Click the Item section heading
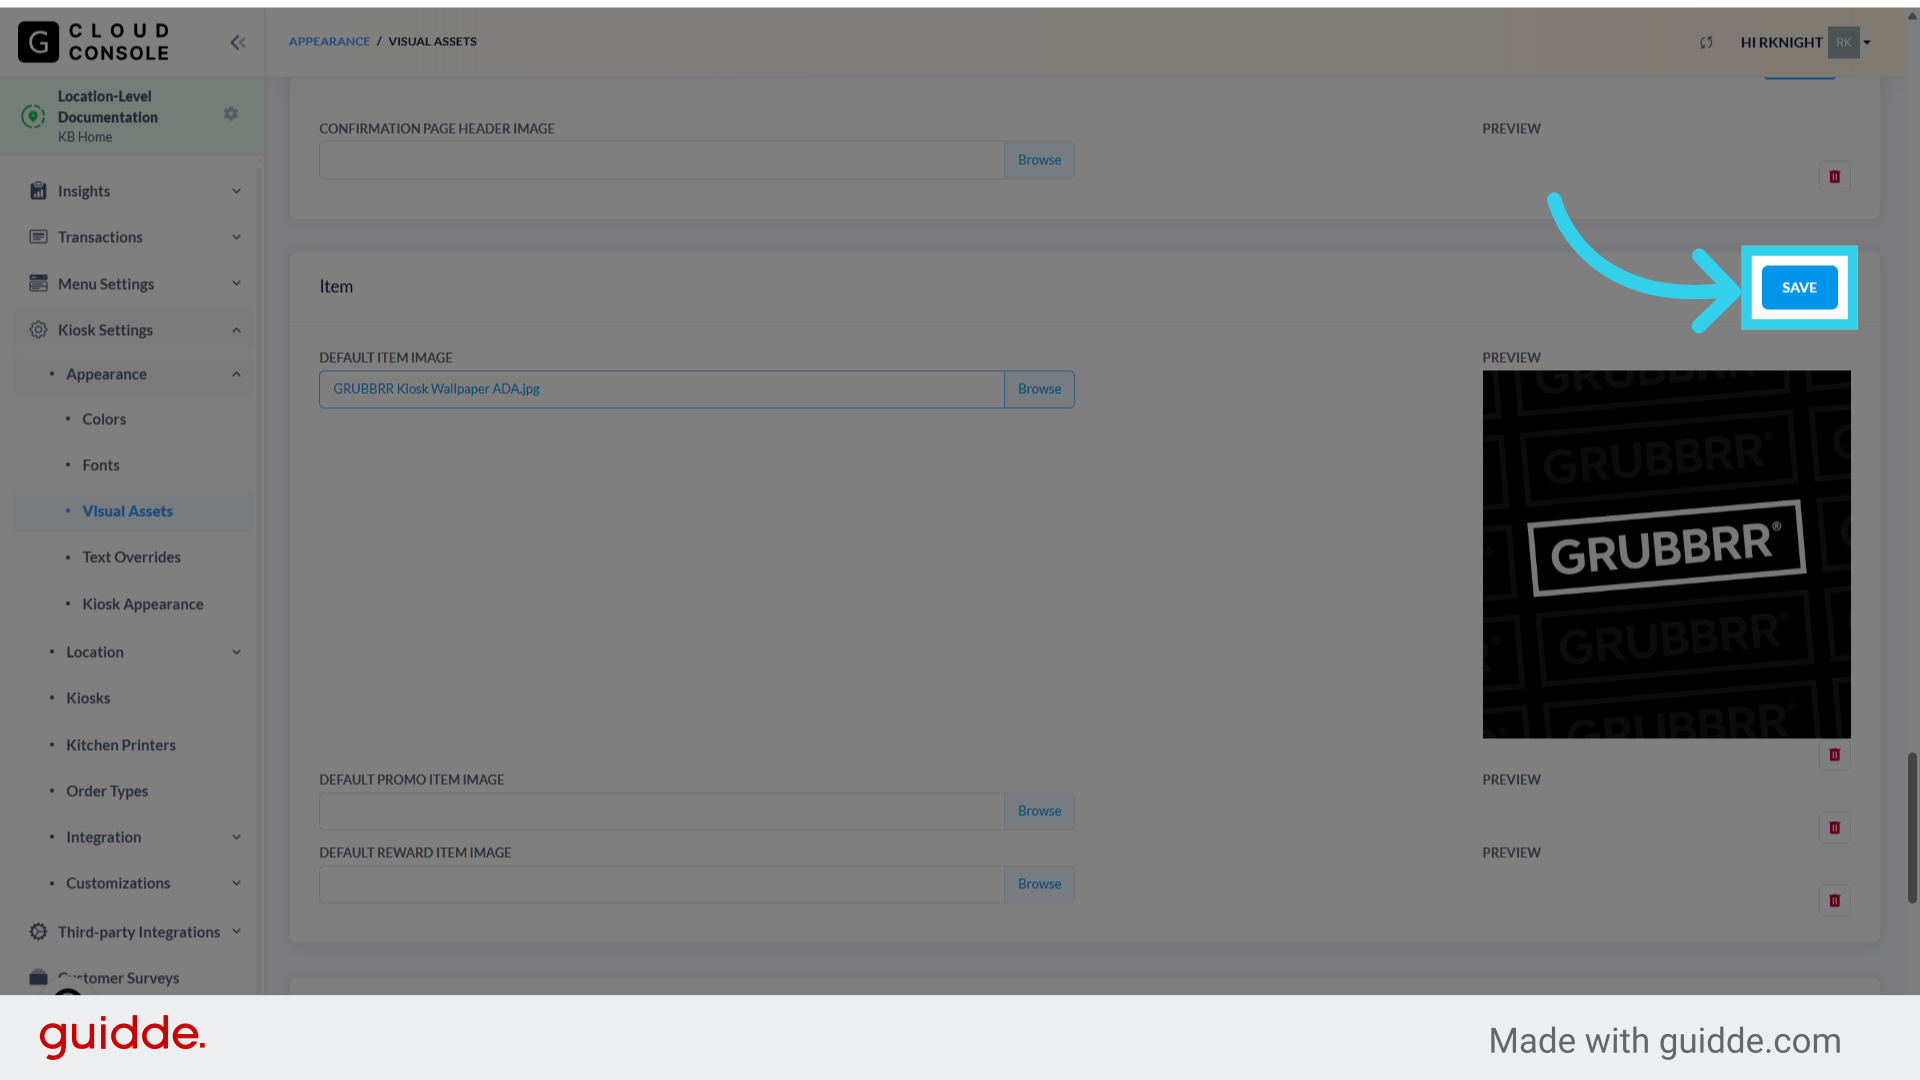1920x1080 pixels. [336, 286]
